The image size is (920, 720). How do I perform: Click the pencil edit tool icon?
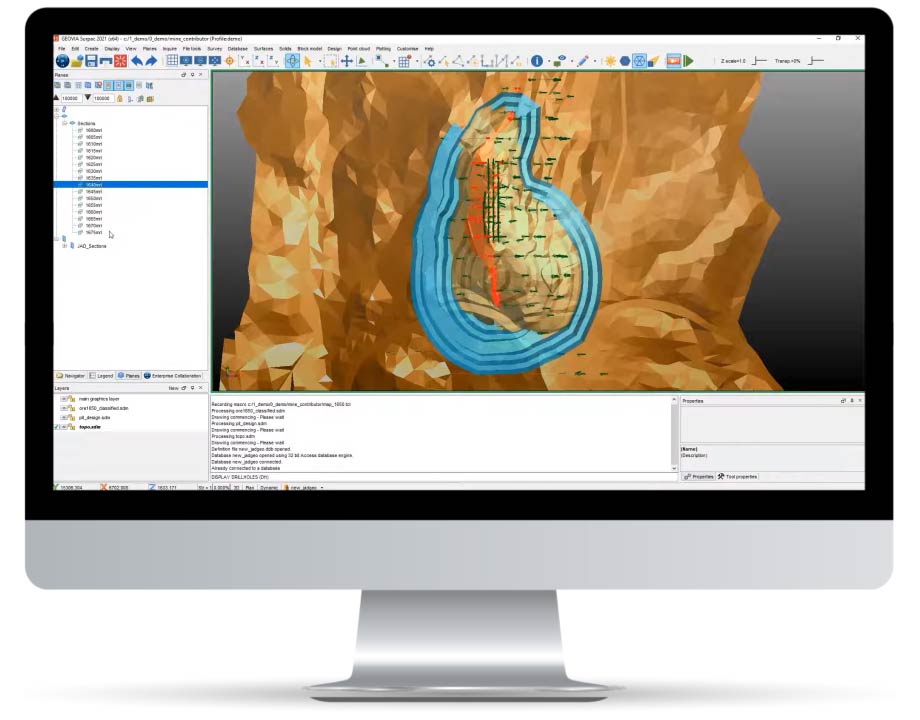tap(583, 61)
